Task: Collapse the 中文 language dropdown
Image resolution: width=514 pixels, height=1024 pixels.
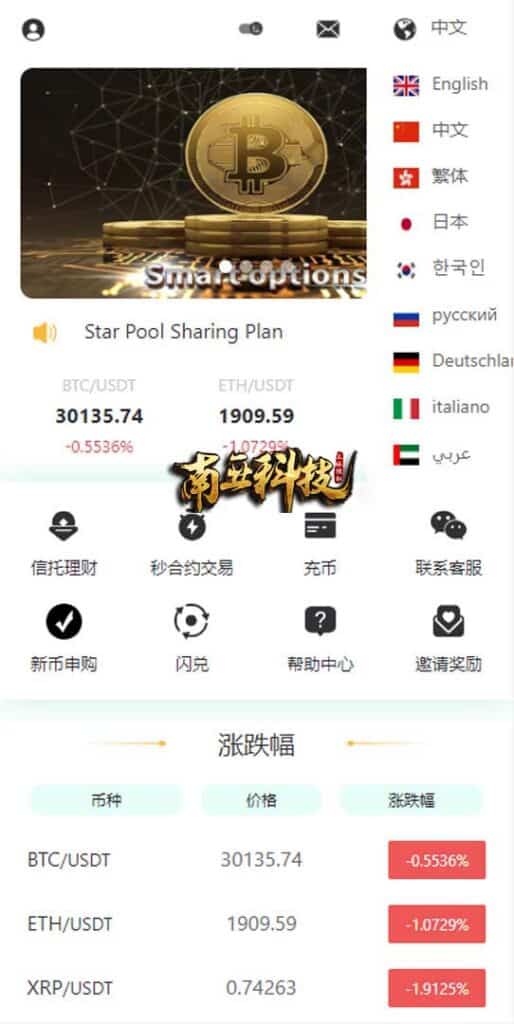Action: (x=431, y=29)
